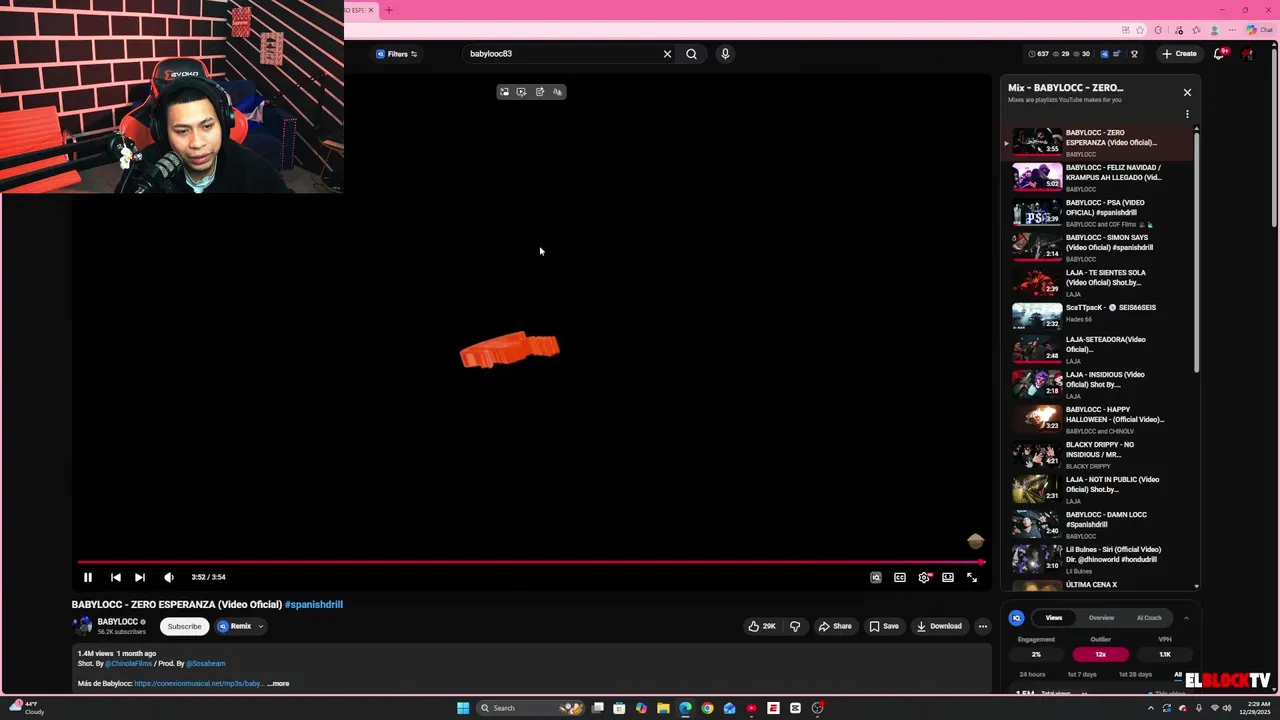Screen dimensions: 1280x720
Task: Open Copilot Chat in browser toolbar
Action: tap(1259, 30)
